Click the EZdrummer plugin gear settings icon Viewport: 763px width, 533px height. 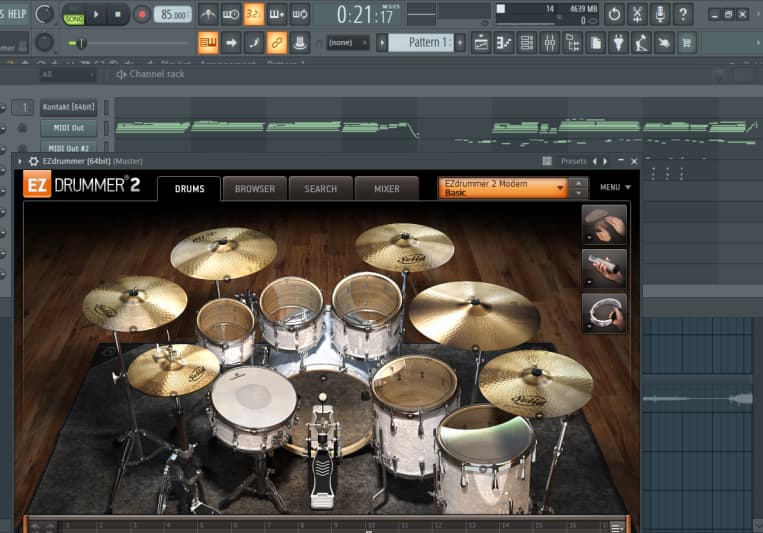[33, 161]
